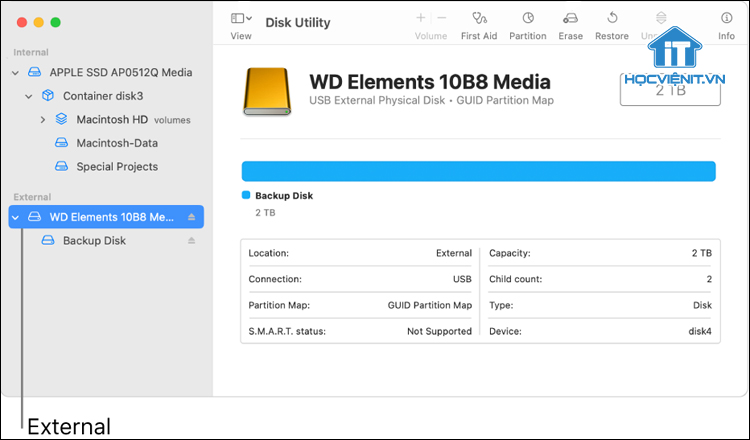Click the large yellow external drive icon
750x440 pixels.
[x=267, y=91]
